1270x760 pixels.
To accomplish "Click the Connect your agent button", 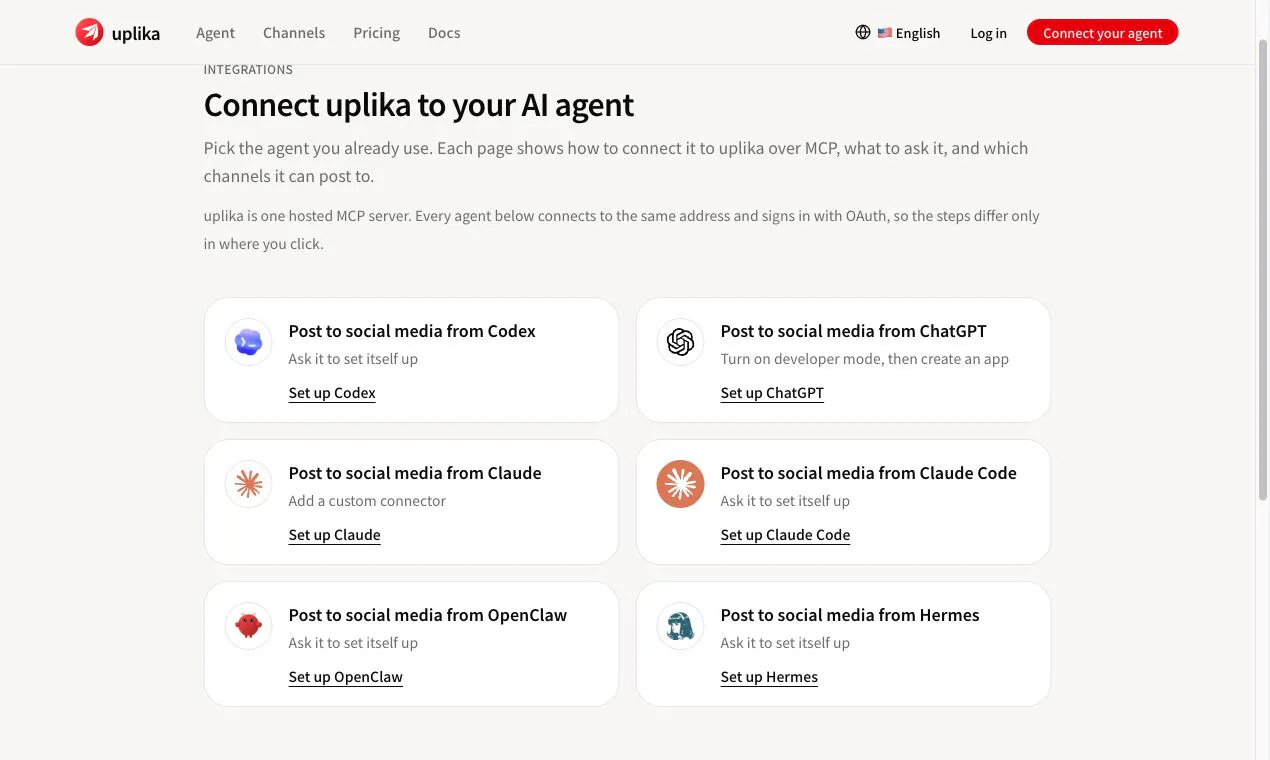I will [x=1102, y=33].
